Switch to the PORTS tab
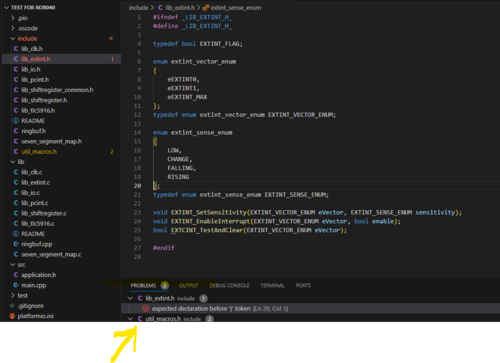The image size is (500, 363). [303, 286]
